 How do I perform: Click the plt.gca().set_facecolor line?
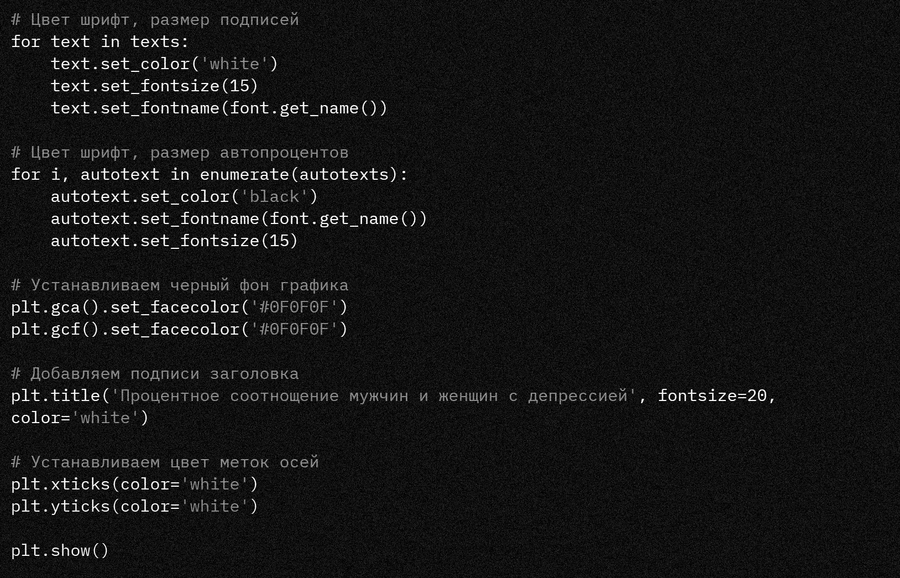(179, 307)
